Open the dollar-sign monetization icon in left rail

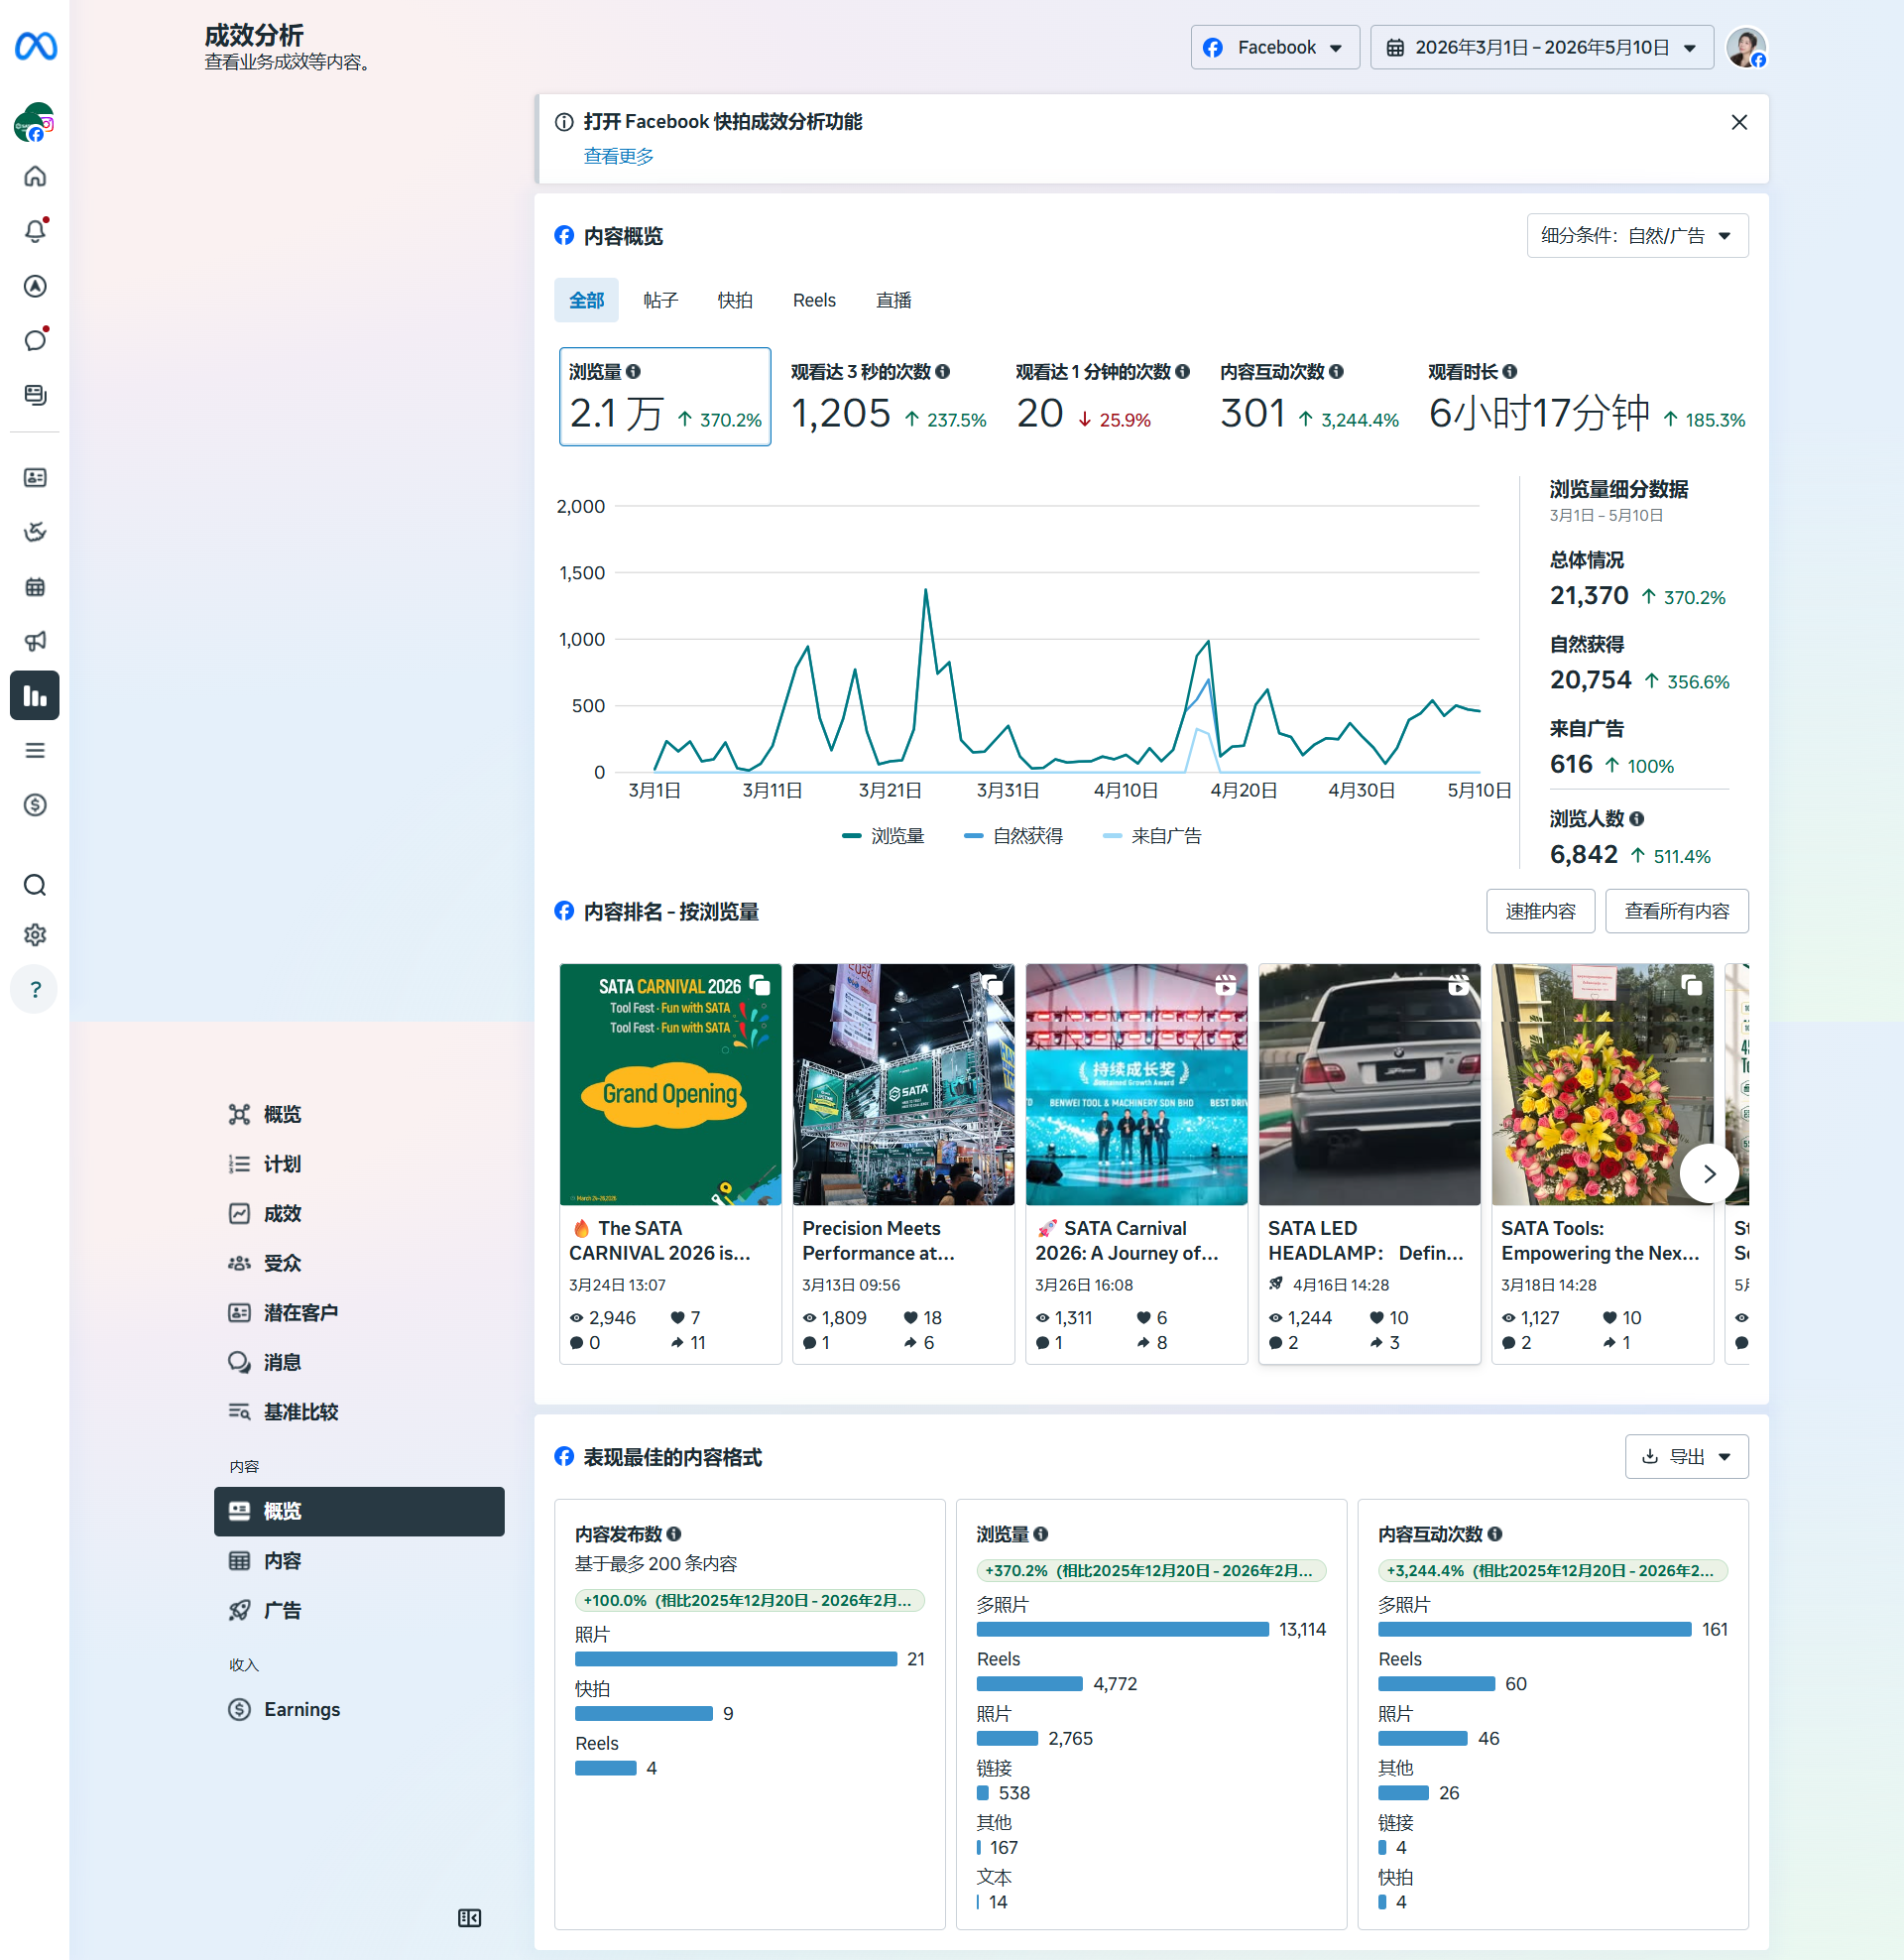tap(35, 805)
